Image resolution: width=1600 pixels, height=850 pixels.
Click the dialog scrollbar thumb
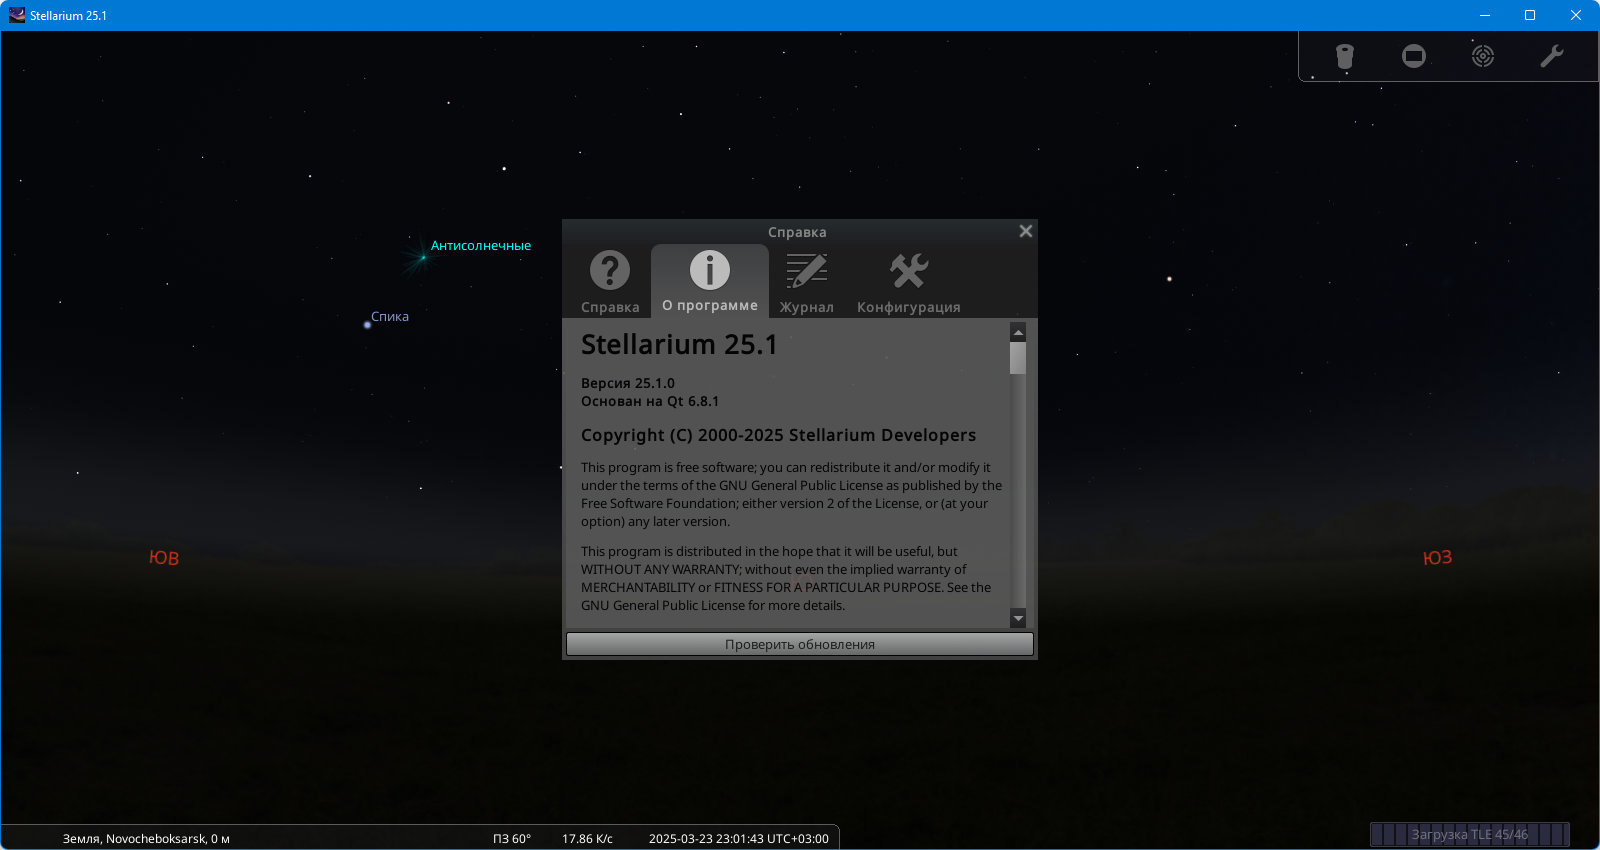click(1018, 358)
